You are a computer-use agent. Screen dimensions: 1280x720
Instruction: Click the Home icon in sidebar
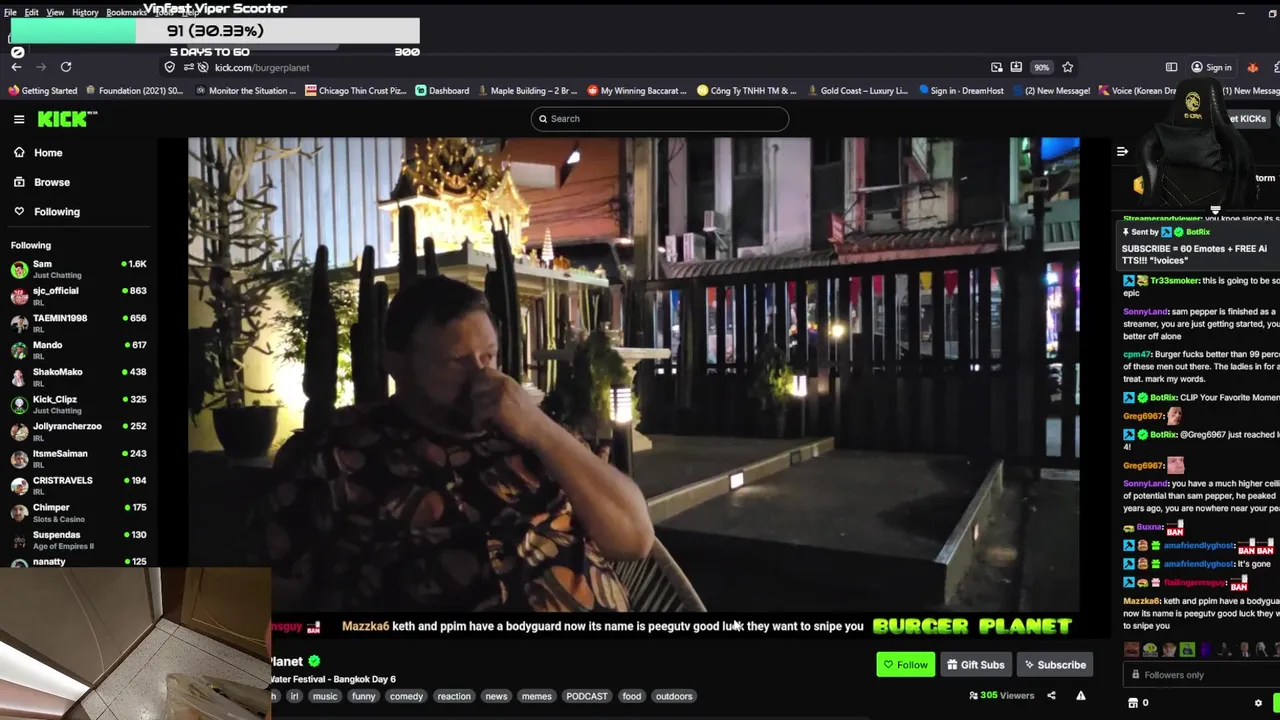tap(19, 152)
